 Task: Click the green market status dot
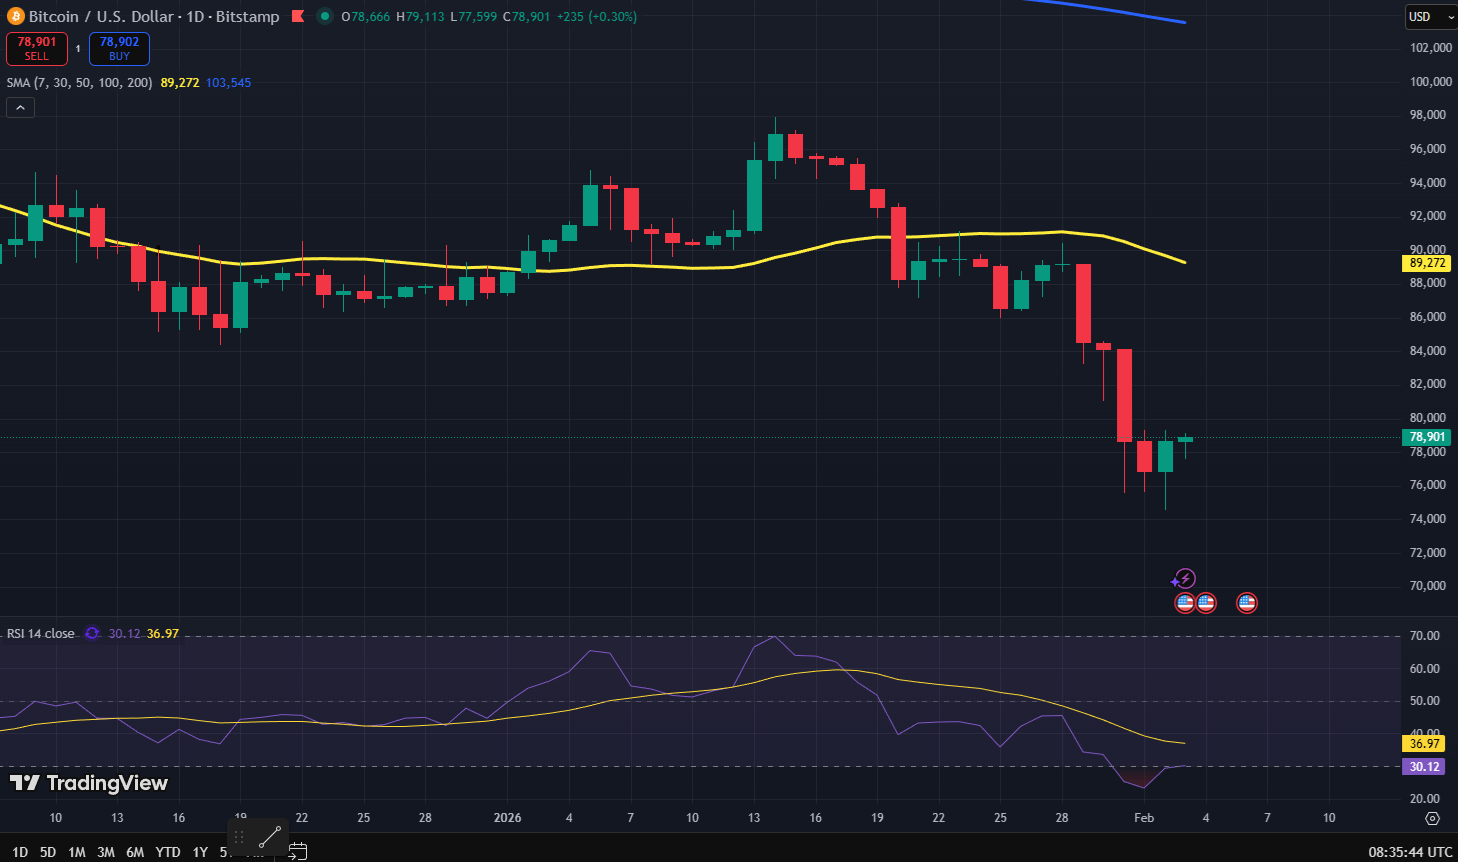click(325, 16)
